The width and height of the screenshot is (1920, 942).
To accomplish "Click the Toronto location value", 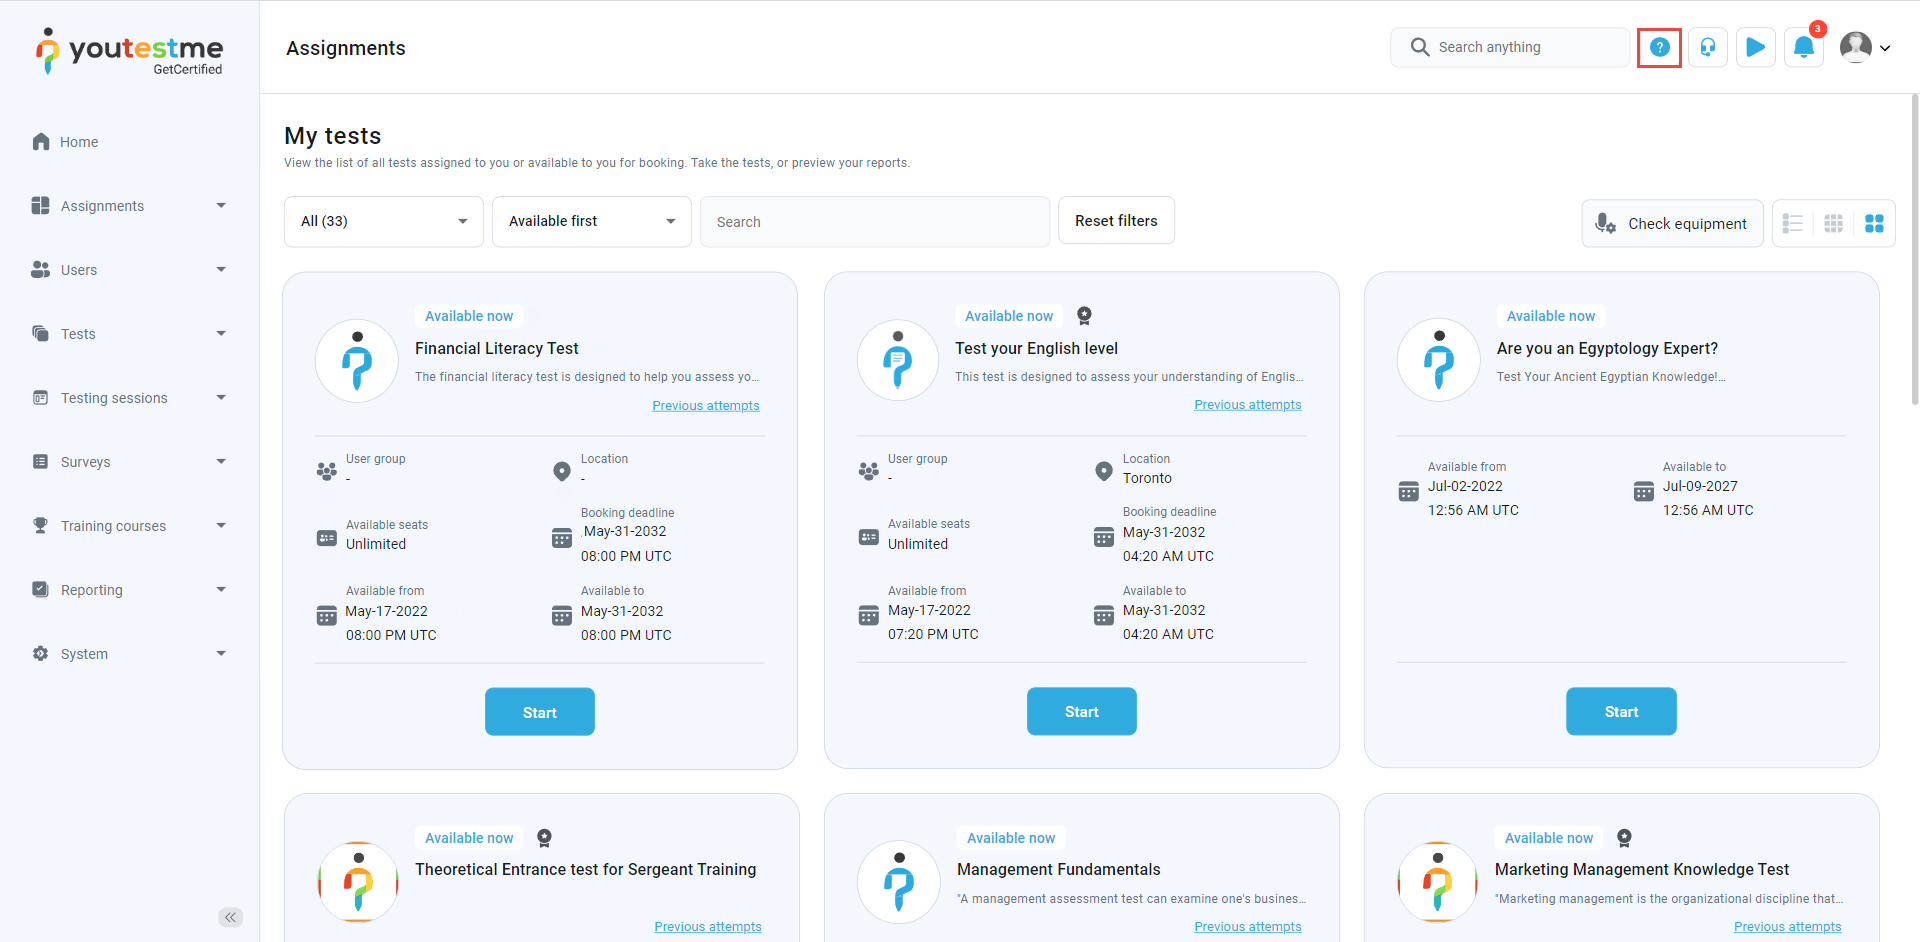I will point(1147,478).
